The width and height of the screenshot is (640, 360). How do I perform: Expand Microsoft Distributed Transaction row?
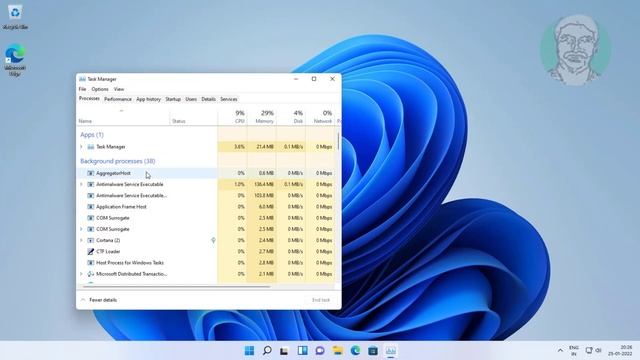(x=81, y=274)
